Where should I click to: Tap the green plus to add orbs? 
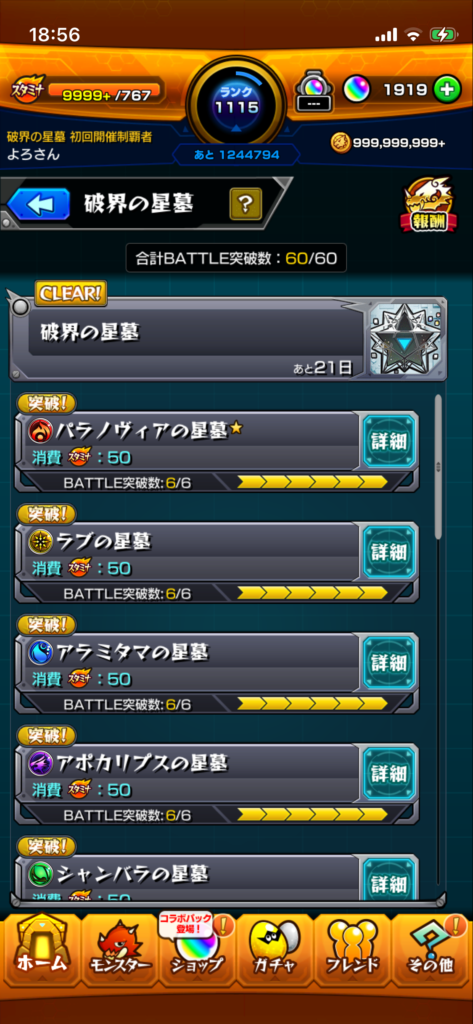click(448, 90)
